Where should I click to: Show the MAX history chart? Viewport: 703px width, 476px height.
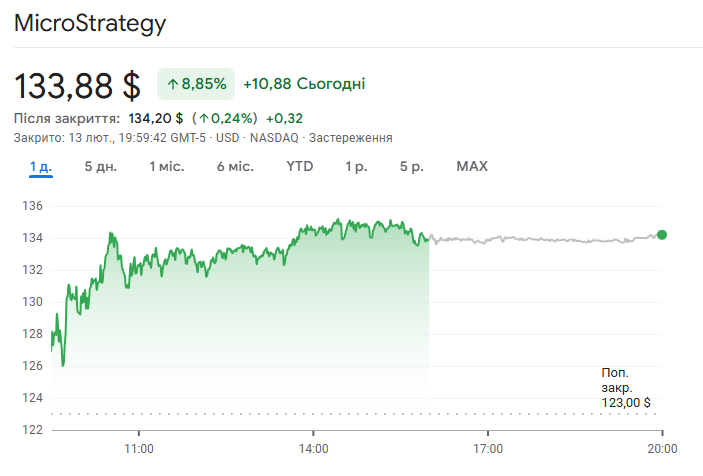pyautogui.click(x=472, y=166)
